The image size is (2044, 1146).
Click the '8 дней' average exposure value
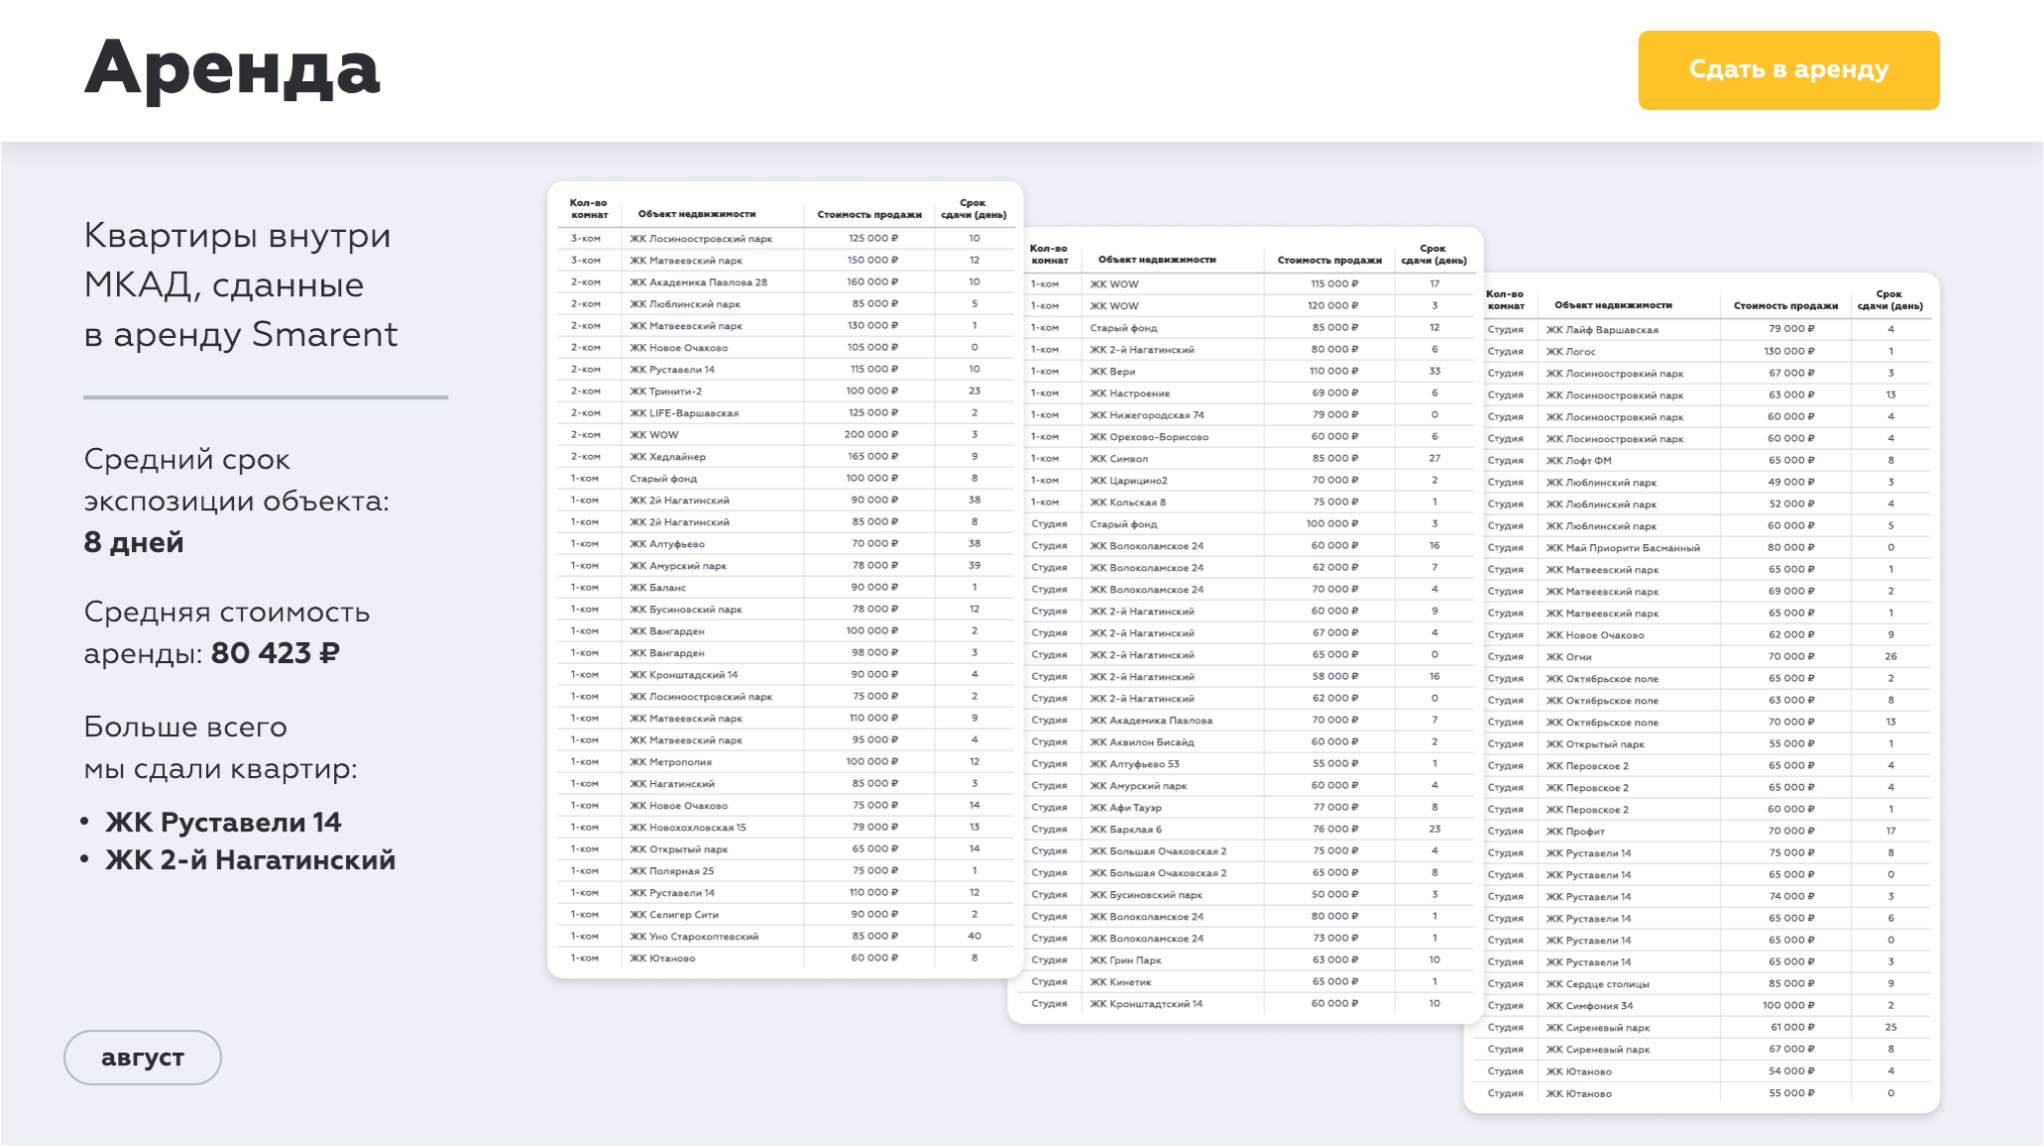click(x=133, y=542)
